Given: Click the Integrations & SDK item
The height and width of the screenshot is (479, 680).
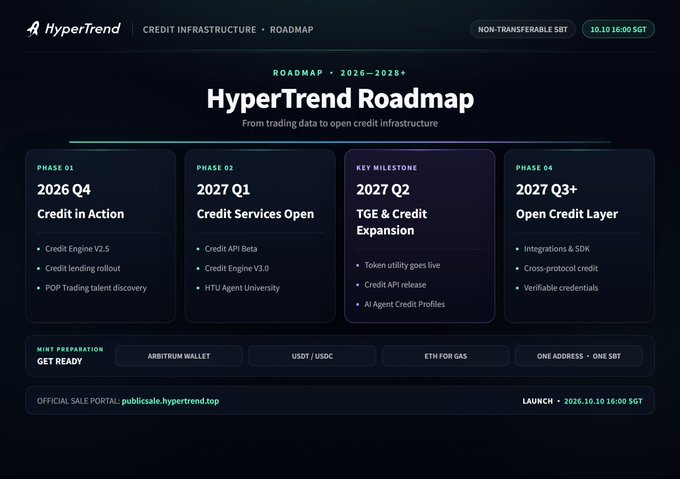Looking at the screenshot, I should coord(557,249).
